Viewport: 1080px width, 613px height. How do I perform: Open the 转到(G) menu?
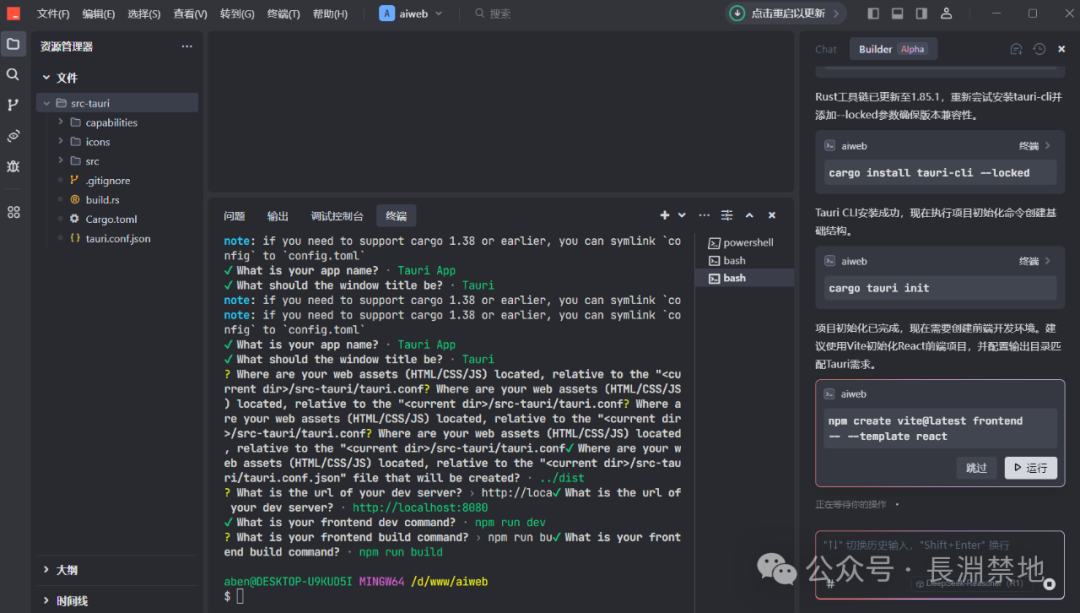(x=237, y=14)
